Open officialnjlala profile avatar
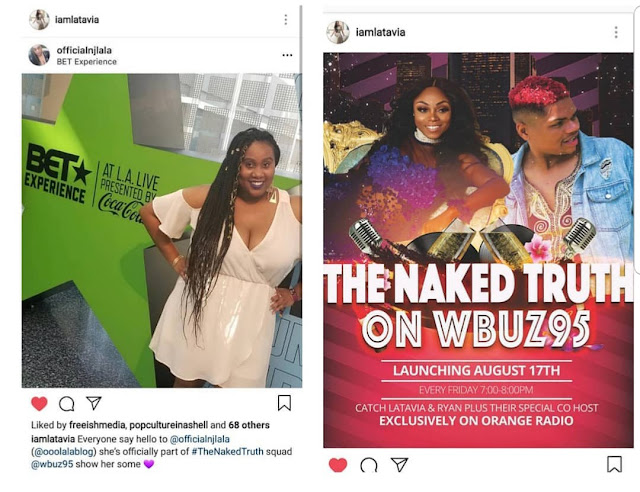This screenshot has height=492, width=640. click(x=39, y=55)
